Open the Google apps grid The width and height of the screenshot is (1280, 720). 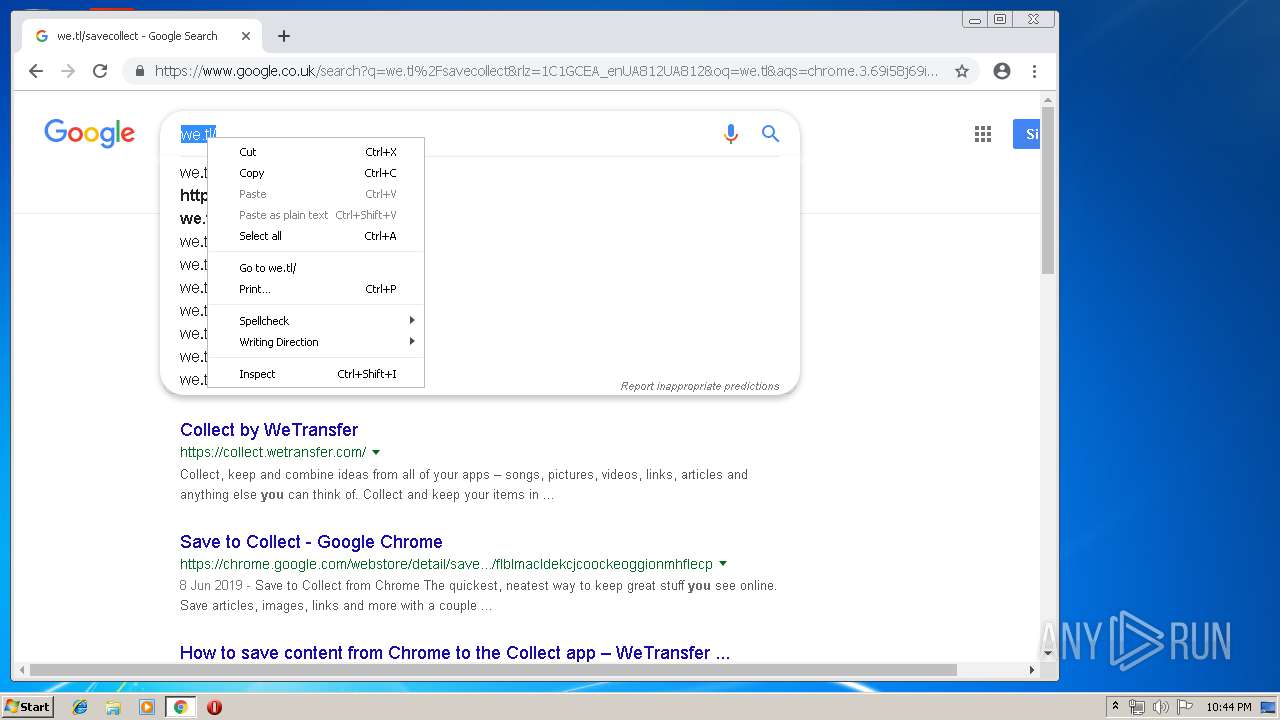pos(983,134)
